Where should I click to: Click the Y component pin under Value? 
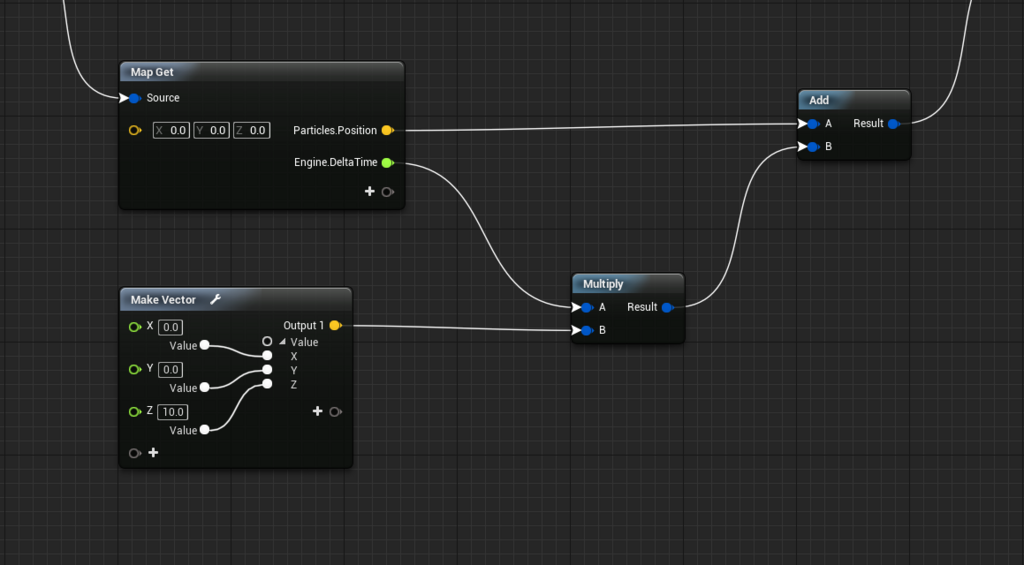coord(267,370)
